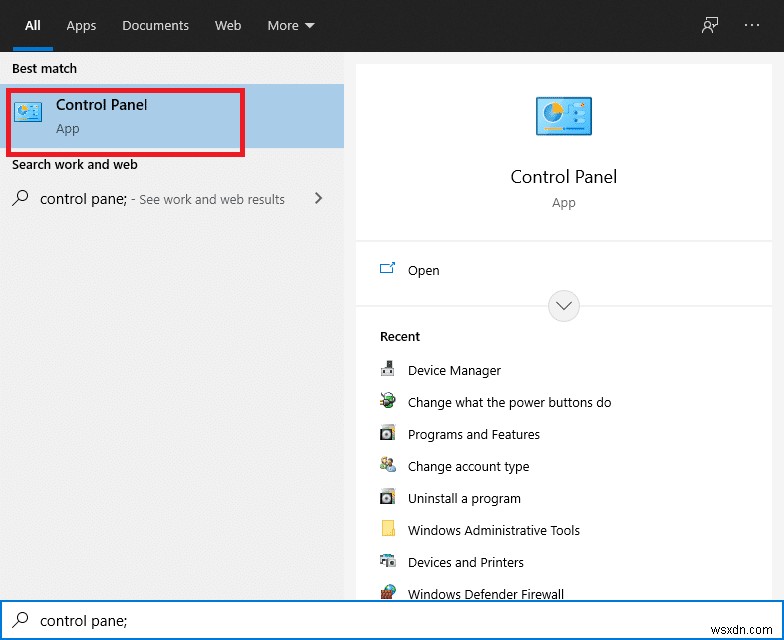Click the Windows Administrative Tools folder icon
Viewport: 784px width, 640px height.
coord(388,530)
